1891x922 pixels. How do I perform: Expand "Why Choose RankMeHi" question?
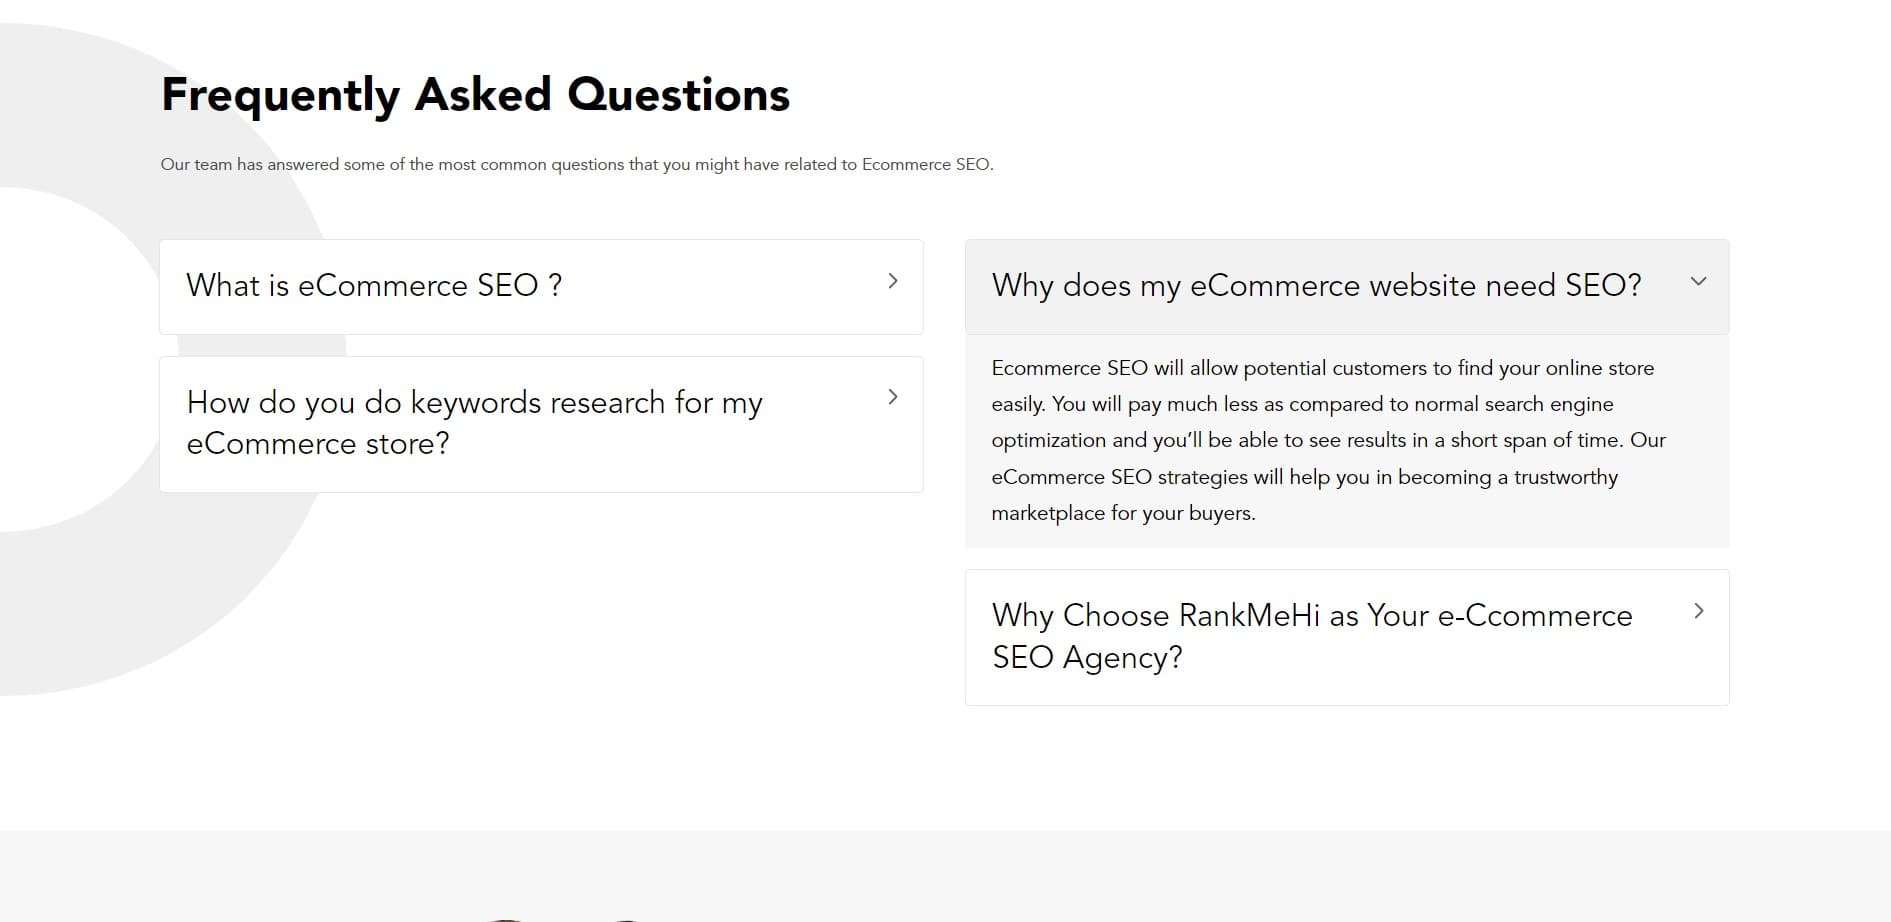click(1347, 637)
